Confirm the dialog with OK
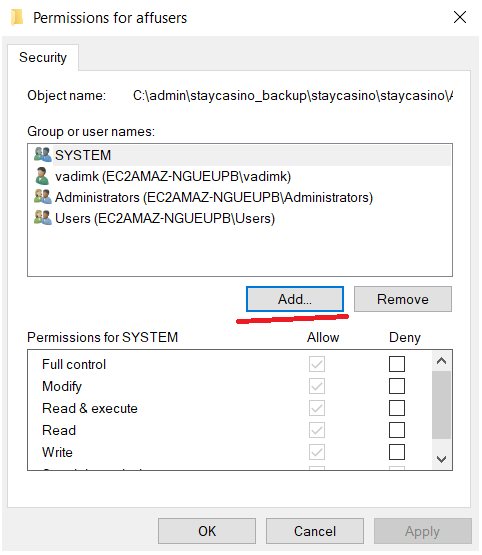This screenshot has width=482, height=555. (x=207, y=531)
